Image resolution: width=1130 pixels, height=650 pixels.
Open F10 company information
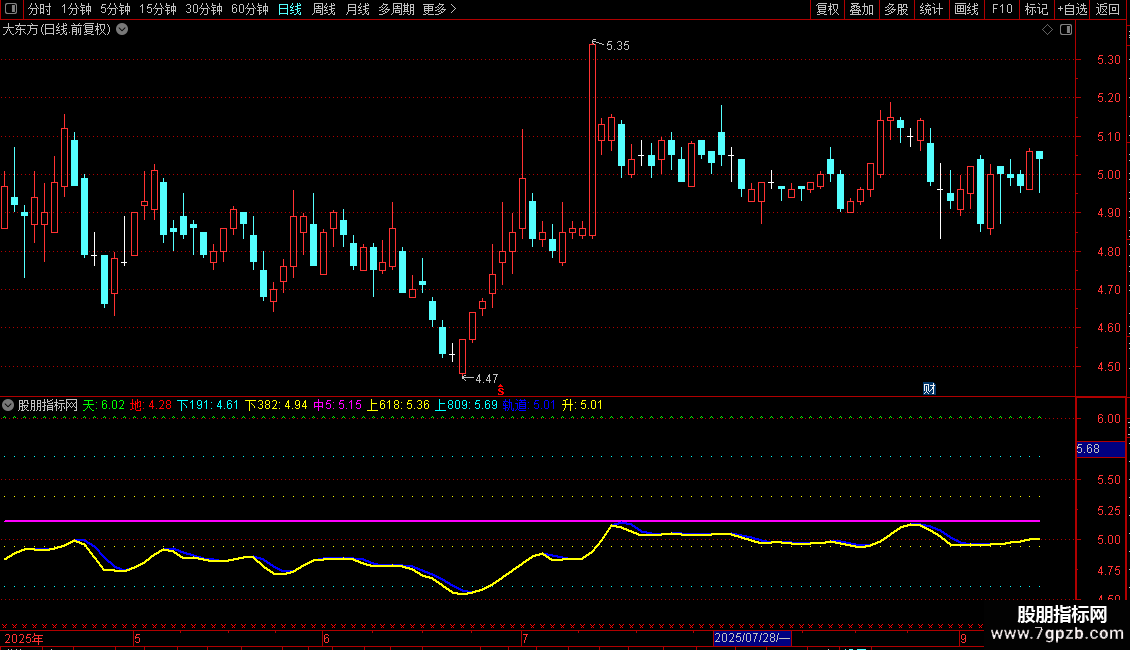click(1002, 9)
